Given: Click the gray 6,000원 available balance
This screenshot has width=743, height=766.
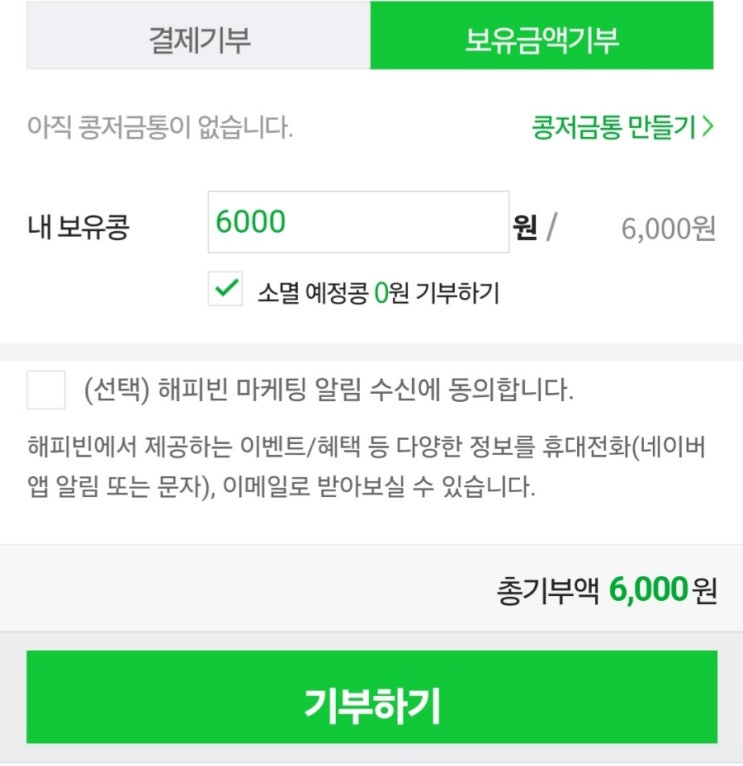Looking at the screenshot, I should 668,228.
